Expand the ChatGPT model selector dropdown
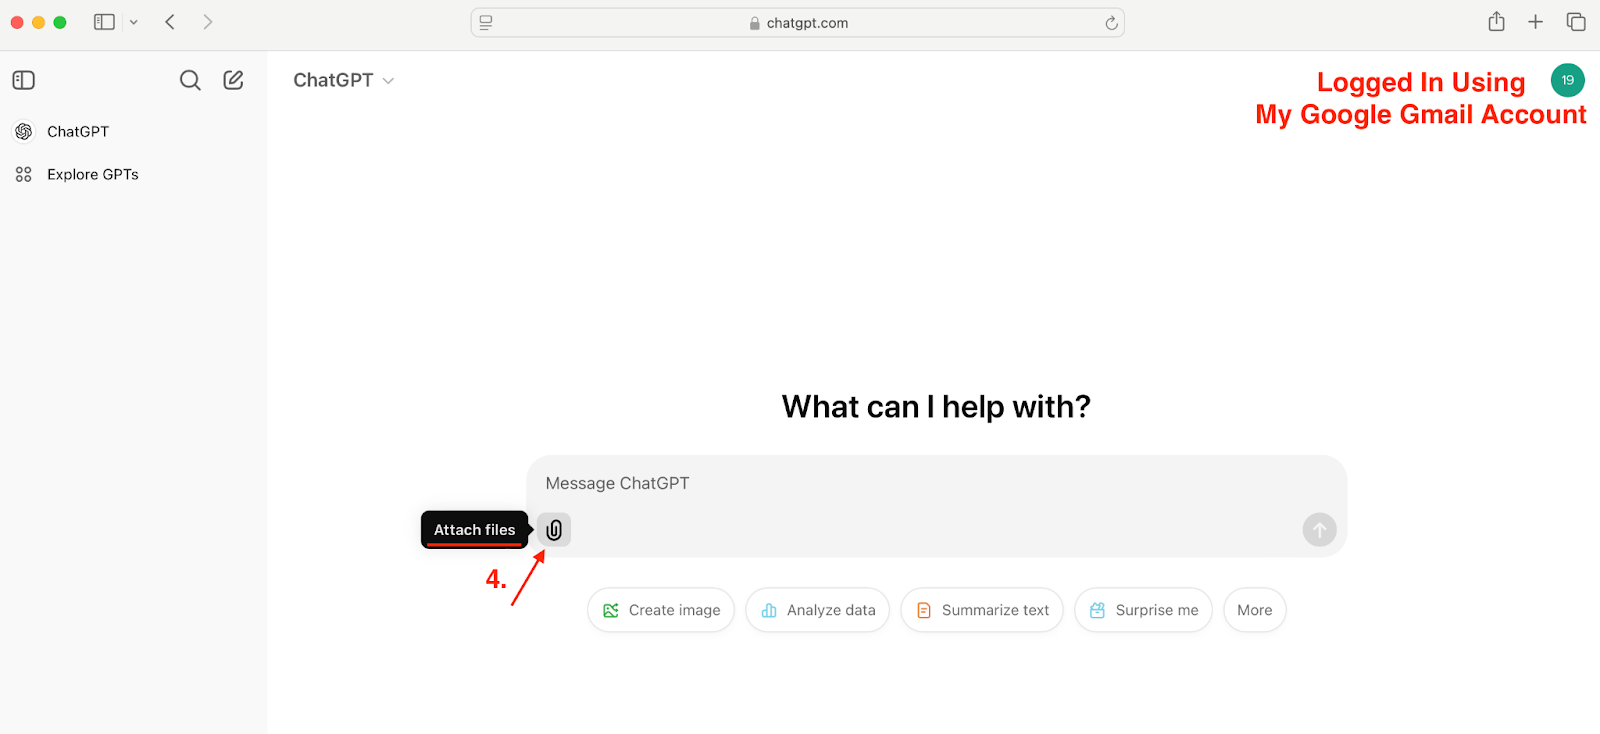 (x=343, y=80)
